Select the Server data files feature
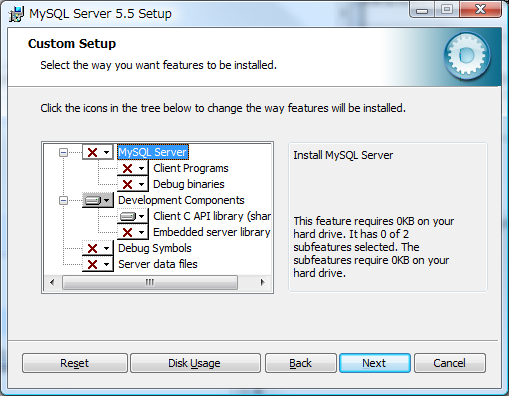Viewport: 509px width, 396px height. [158, 264]
